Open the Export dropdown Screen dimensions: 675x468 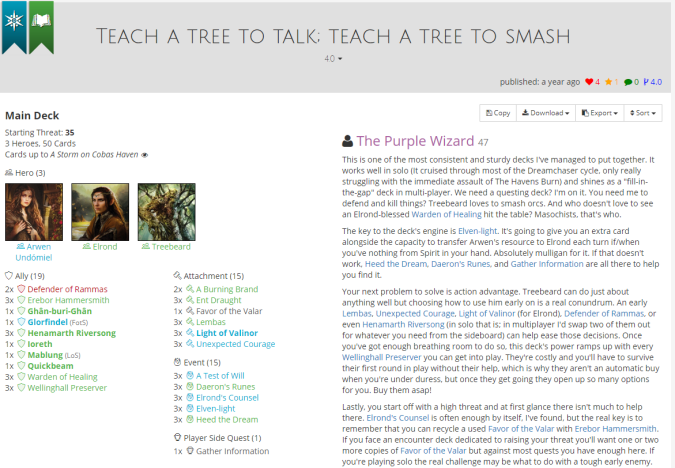(600, 113)
